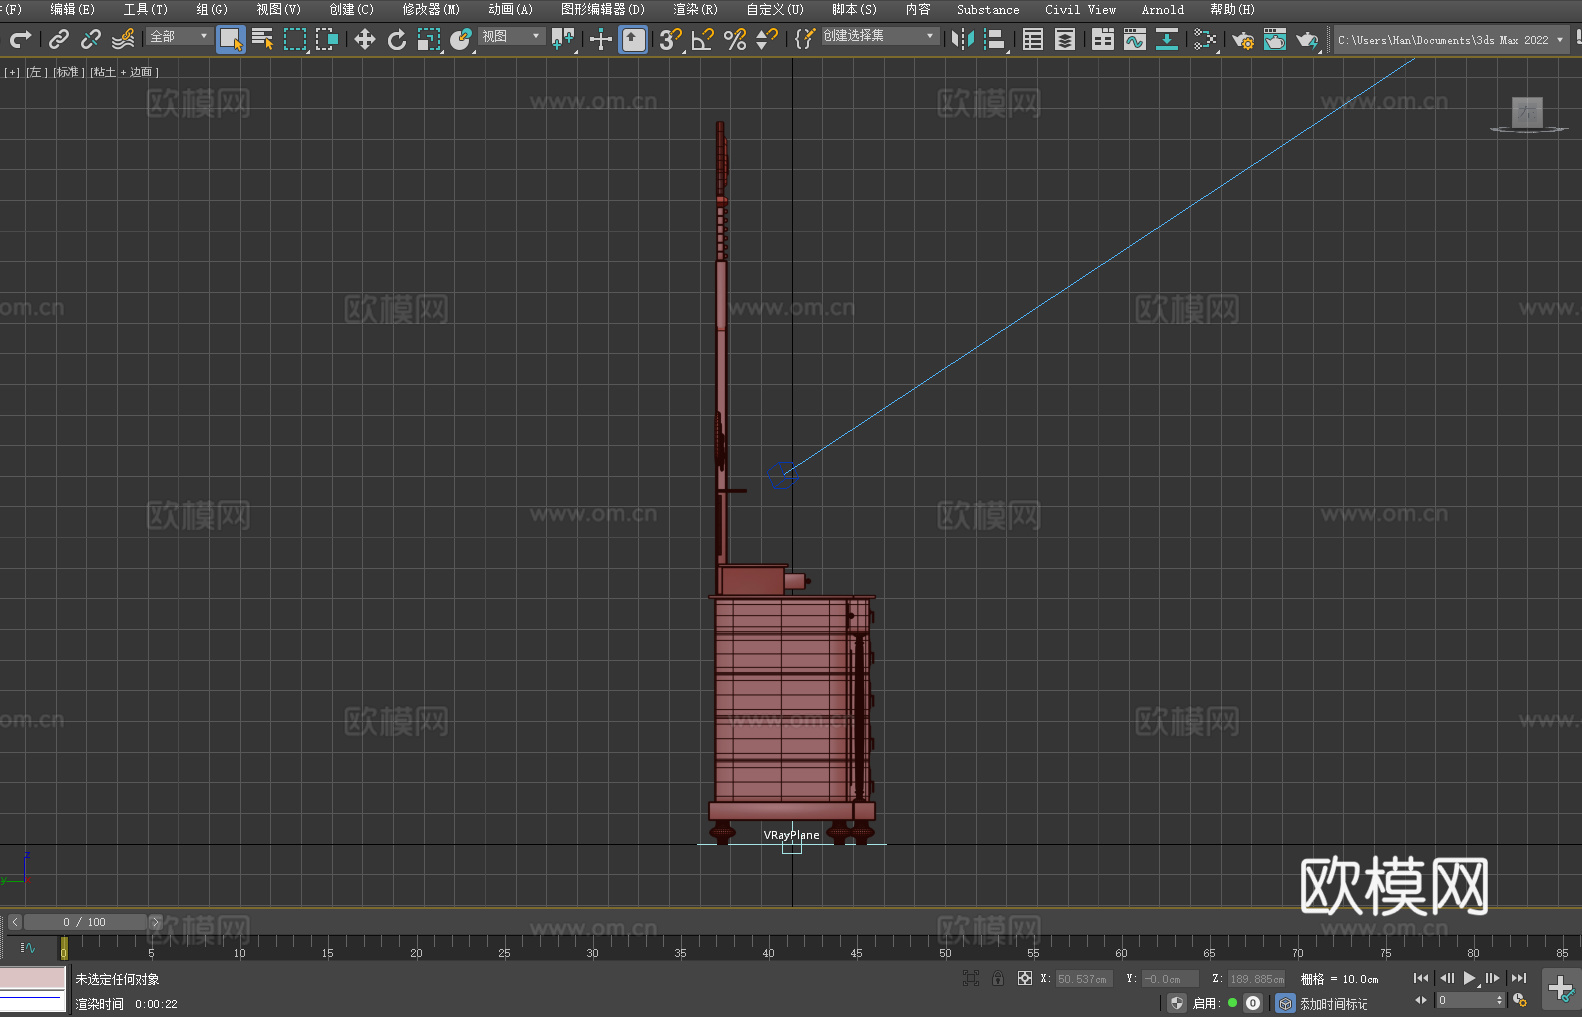This screenshot has width=1582, height=1017.
Task: Click the Mirror tool icon
Action: pos(963,39)
